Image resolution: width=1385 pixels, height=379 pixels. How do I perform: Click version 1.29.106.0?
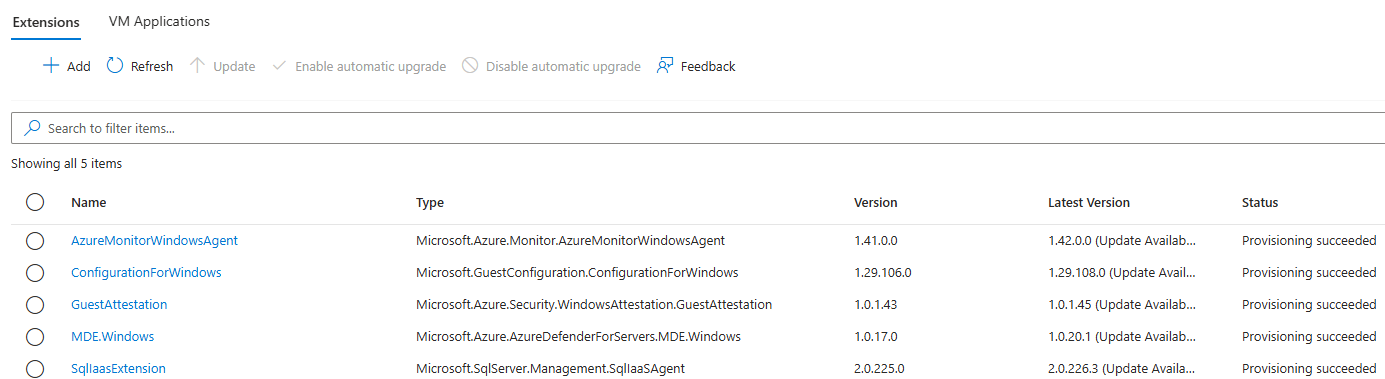pos(883,272)
